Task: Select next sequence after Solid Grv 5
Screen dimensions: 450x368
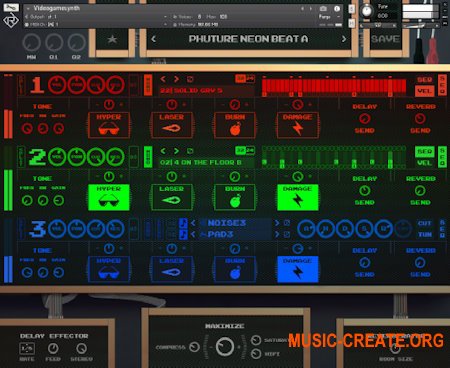Action: coord(176,79)
